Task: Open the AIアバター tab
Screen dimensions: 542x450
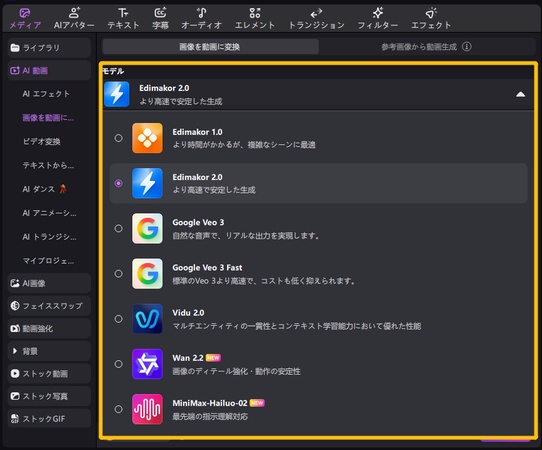Action: pyautogui.click(x=74, y=19)
